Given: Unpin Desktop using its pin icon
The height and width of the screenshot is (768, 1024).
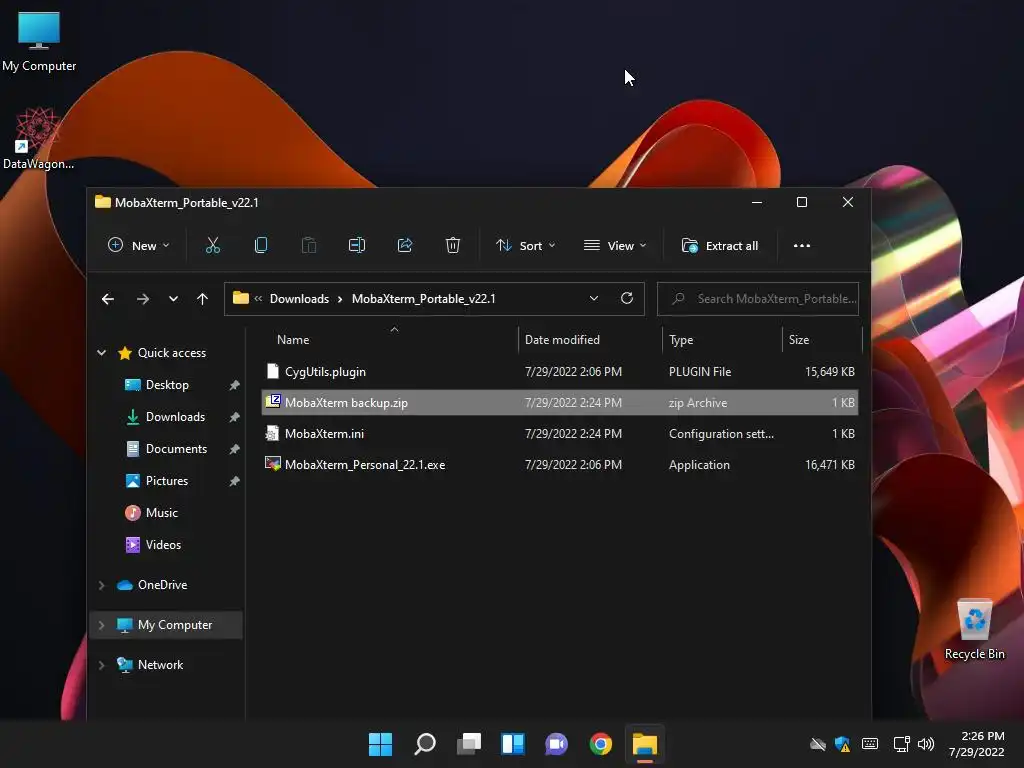Looking at the screenshot, I should click(x=234, y=385).
